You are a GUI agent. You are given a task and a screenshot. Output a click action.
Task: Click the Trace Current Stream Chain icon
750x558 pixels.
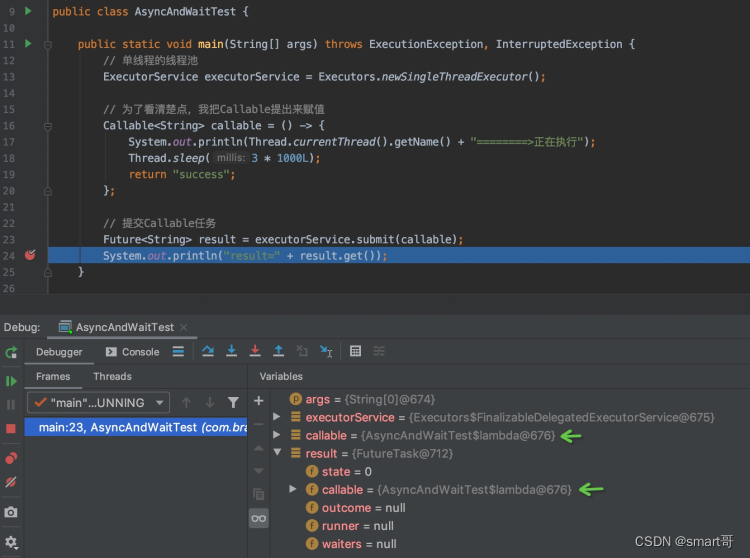coord(379,351)
